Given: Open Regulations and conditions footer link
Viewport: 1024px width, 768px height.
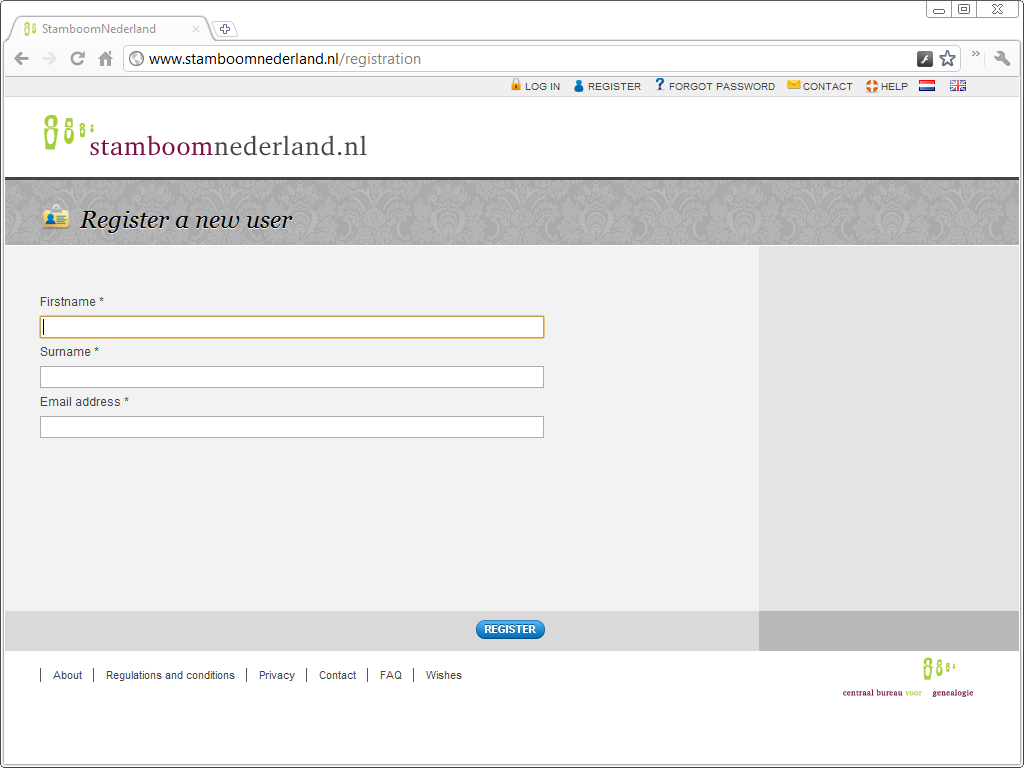Looking at the screenshot, I should point(170,675).
